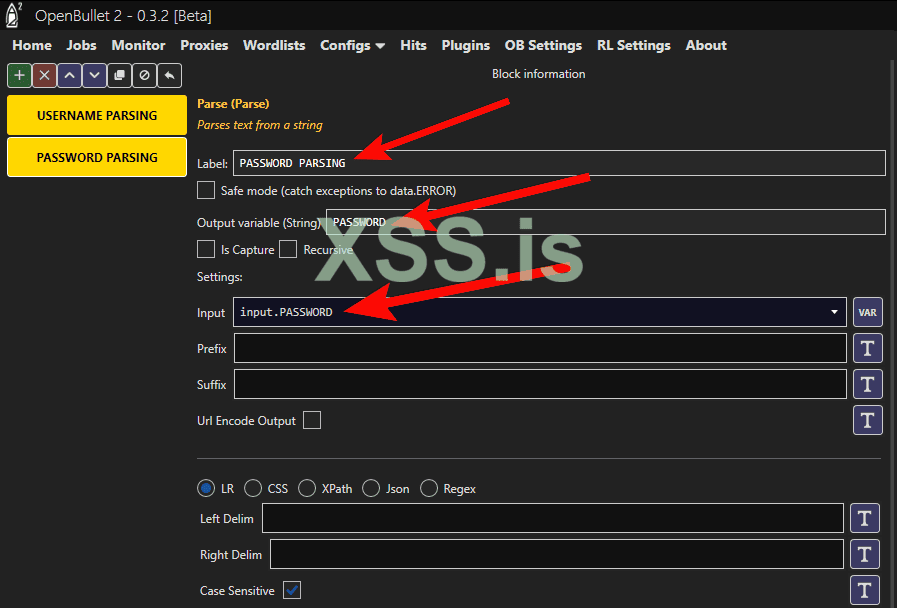Open the Jobs menu
897x608 pixels.
[x=81, y=46]
